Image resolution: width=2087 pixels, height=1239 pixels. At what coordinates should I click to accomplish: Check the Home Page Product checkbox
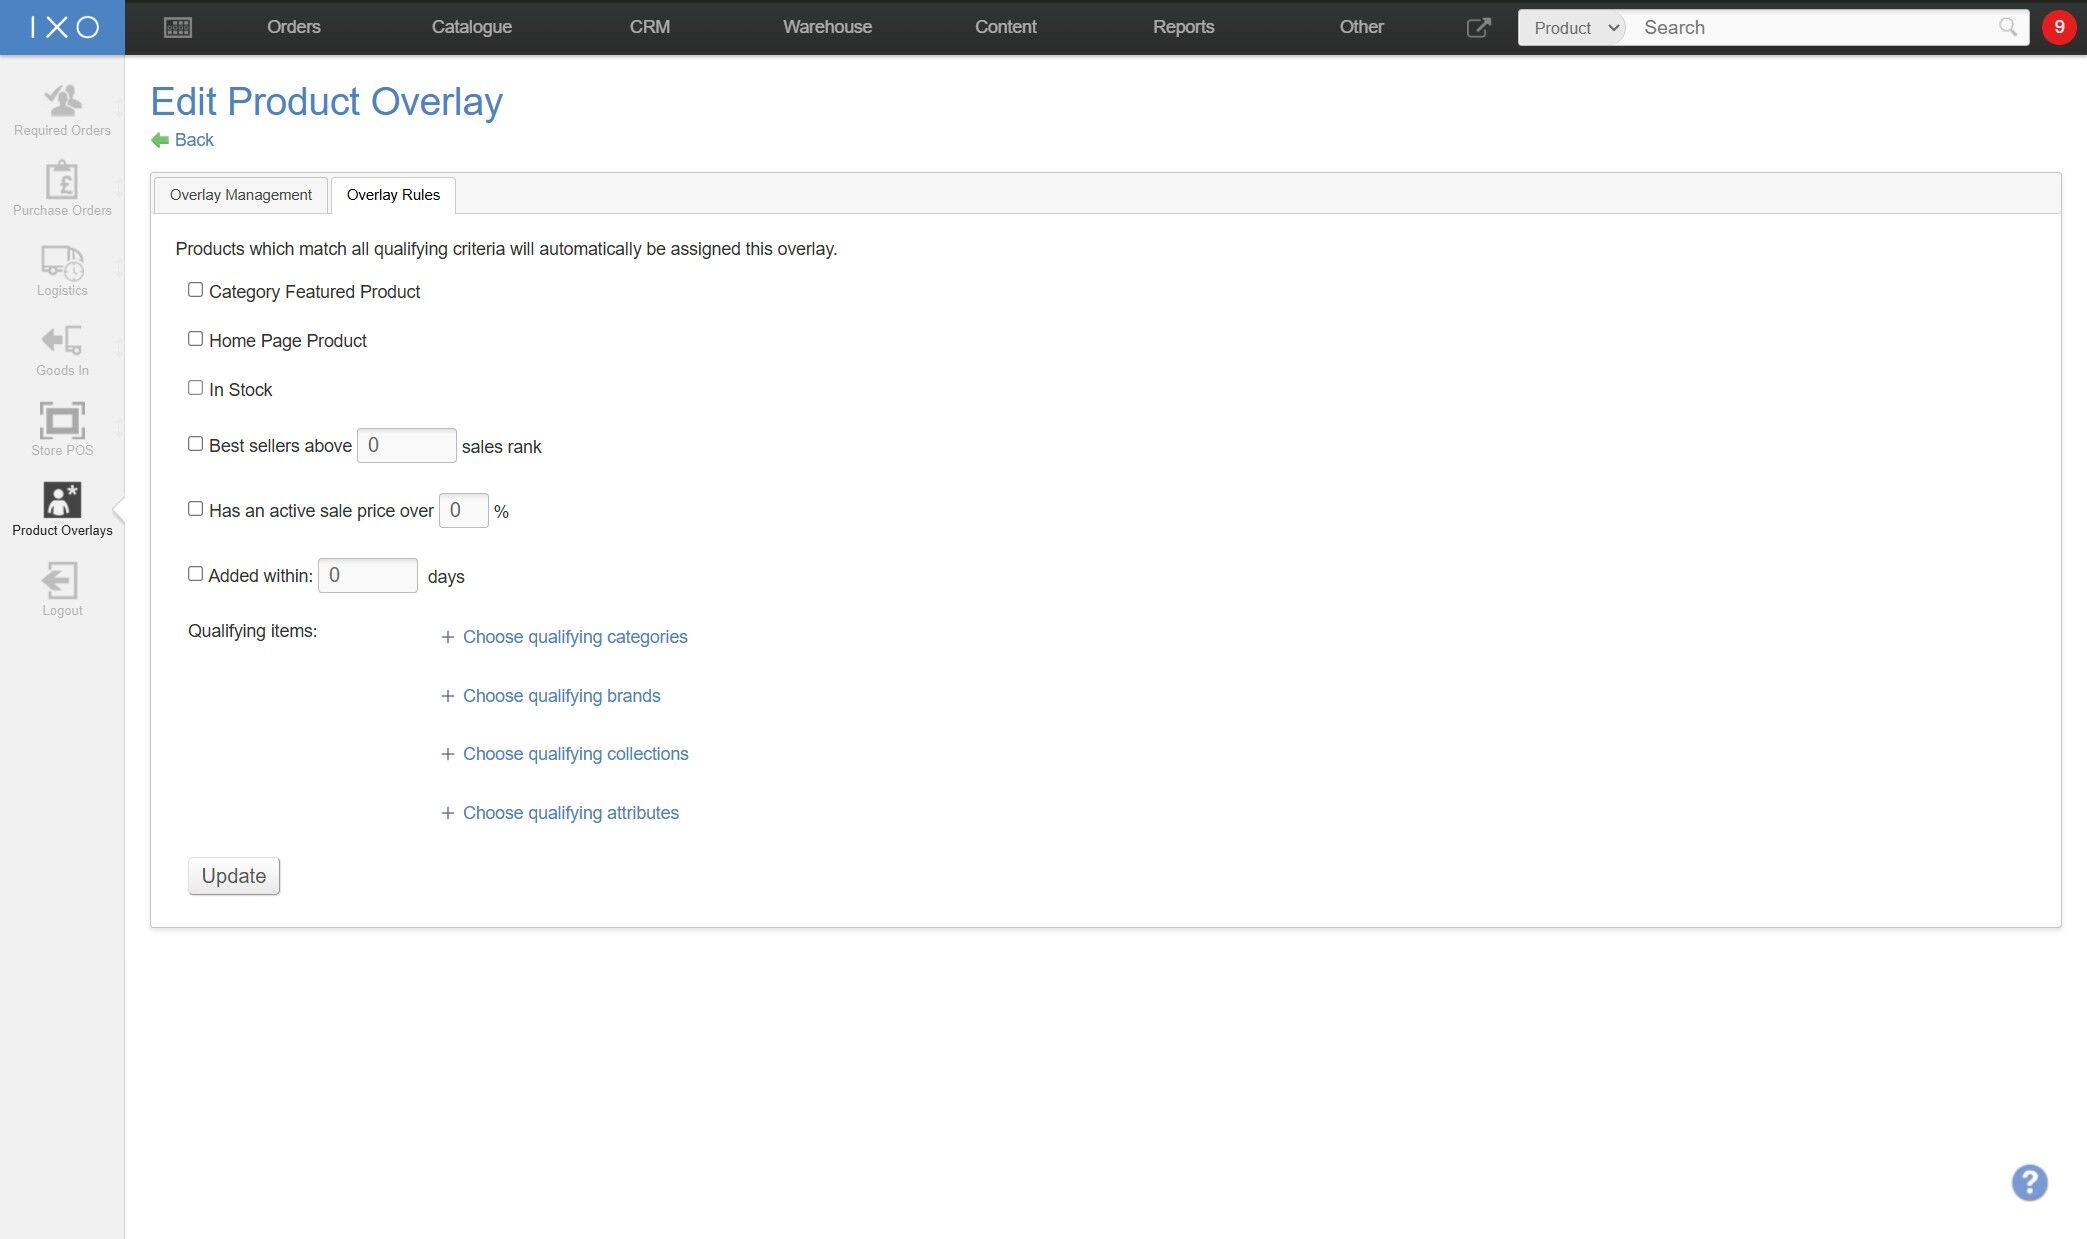(x=195, y=339)
